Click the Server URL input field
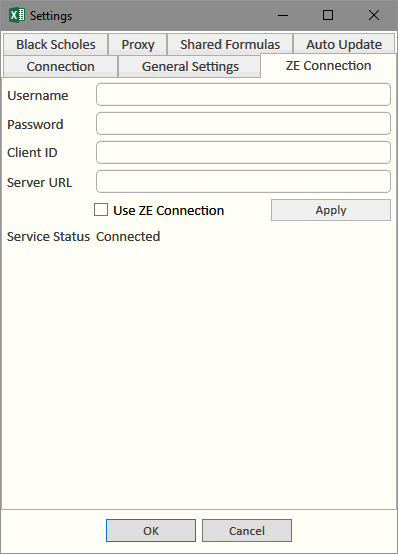The width and height of the screenshot is (398, 554). [243, 181]
